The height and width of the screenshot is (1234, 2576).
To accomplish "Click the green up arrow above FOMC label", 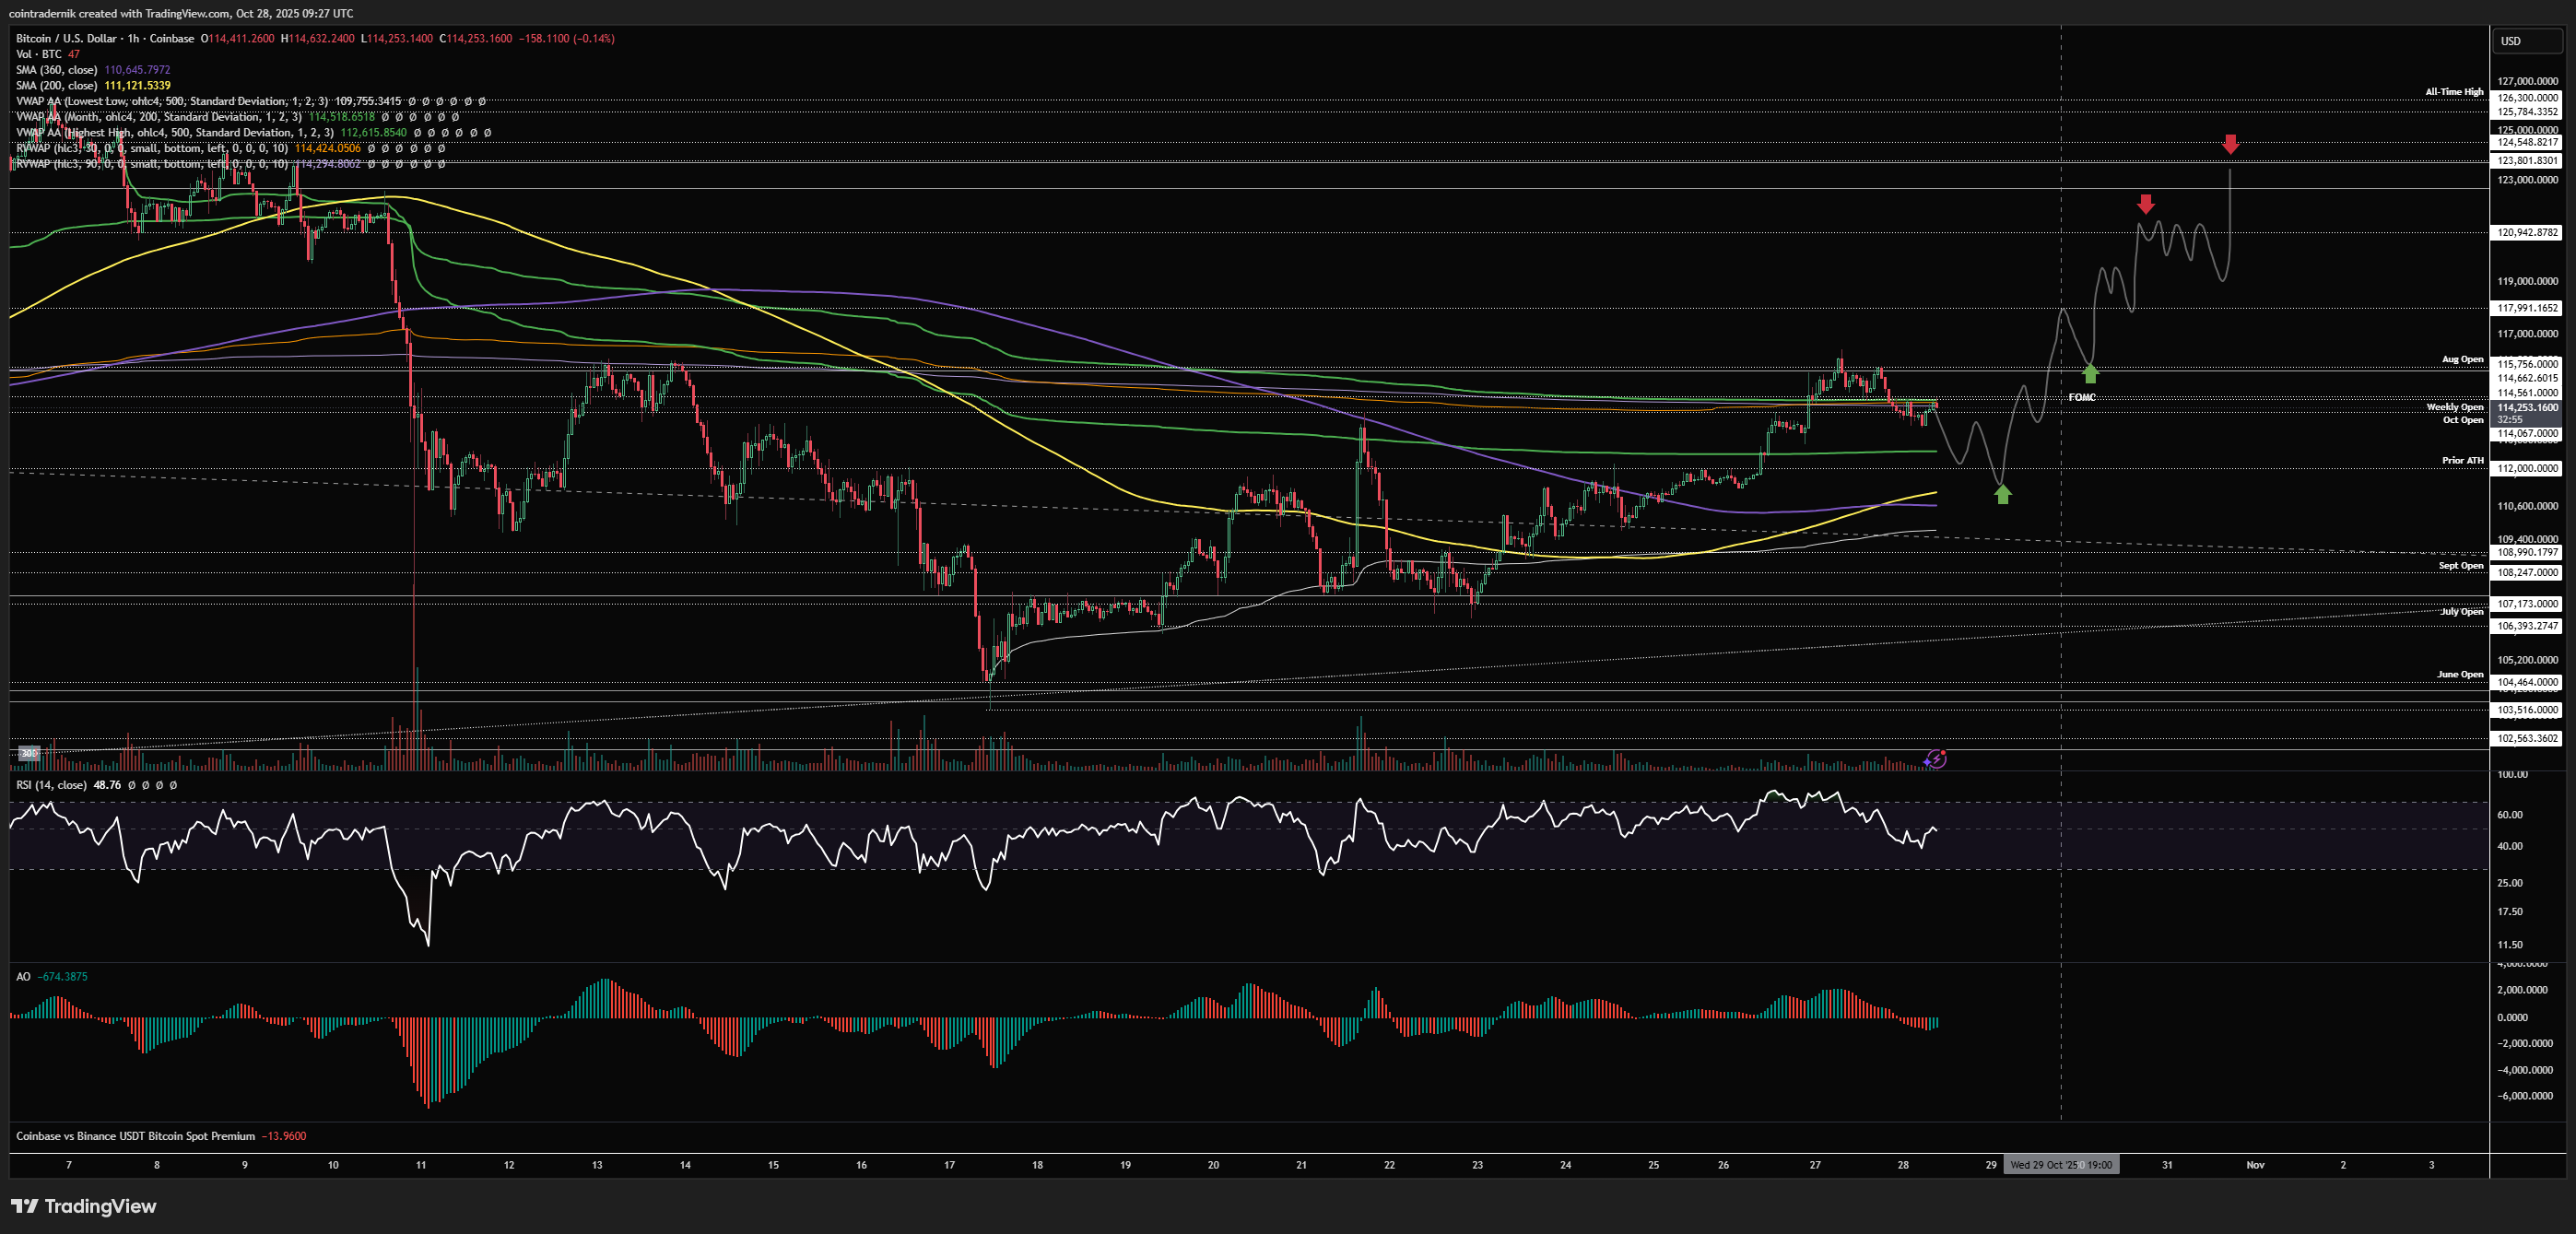I will 2090,374.
